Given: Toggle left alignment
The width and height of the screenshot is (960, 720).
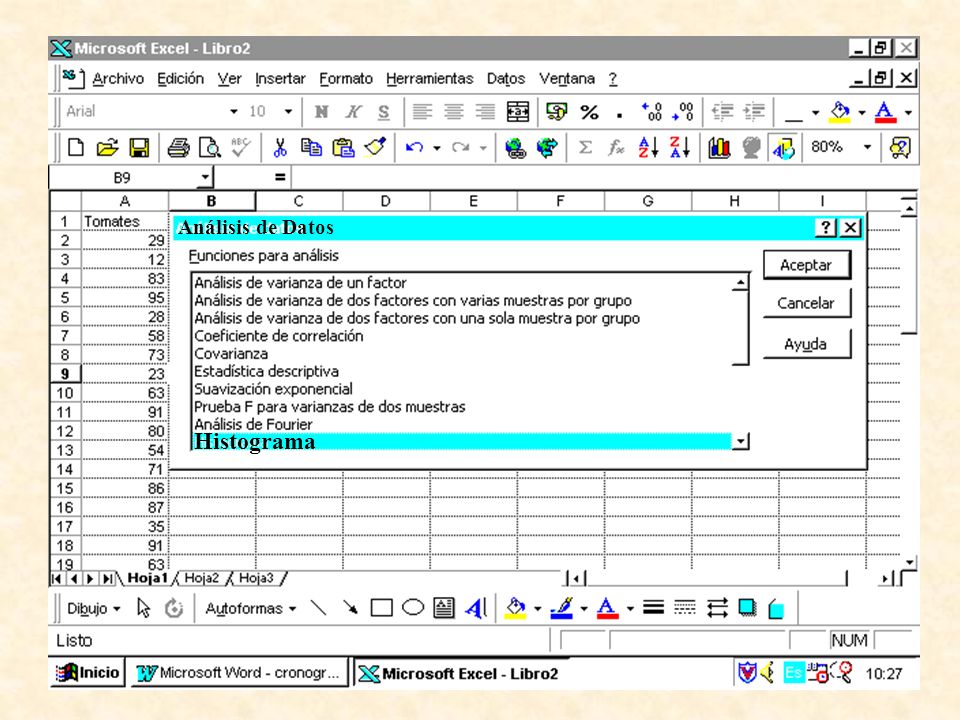Looking at the screenshot, I should [x=422, y=111].
